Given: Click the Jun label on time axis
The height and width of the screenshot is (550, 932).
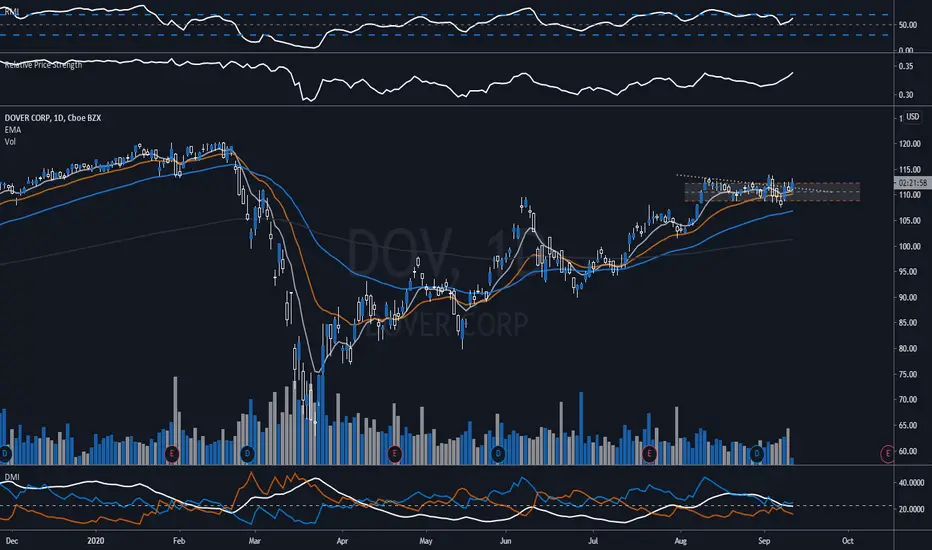Looking at the screenshot, I should [x=506, y=541].
